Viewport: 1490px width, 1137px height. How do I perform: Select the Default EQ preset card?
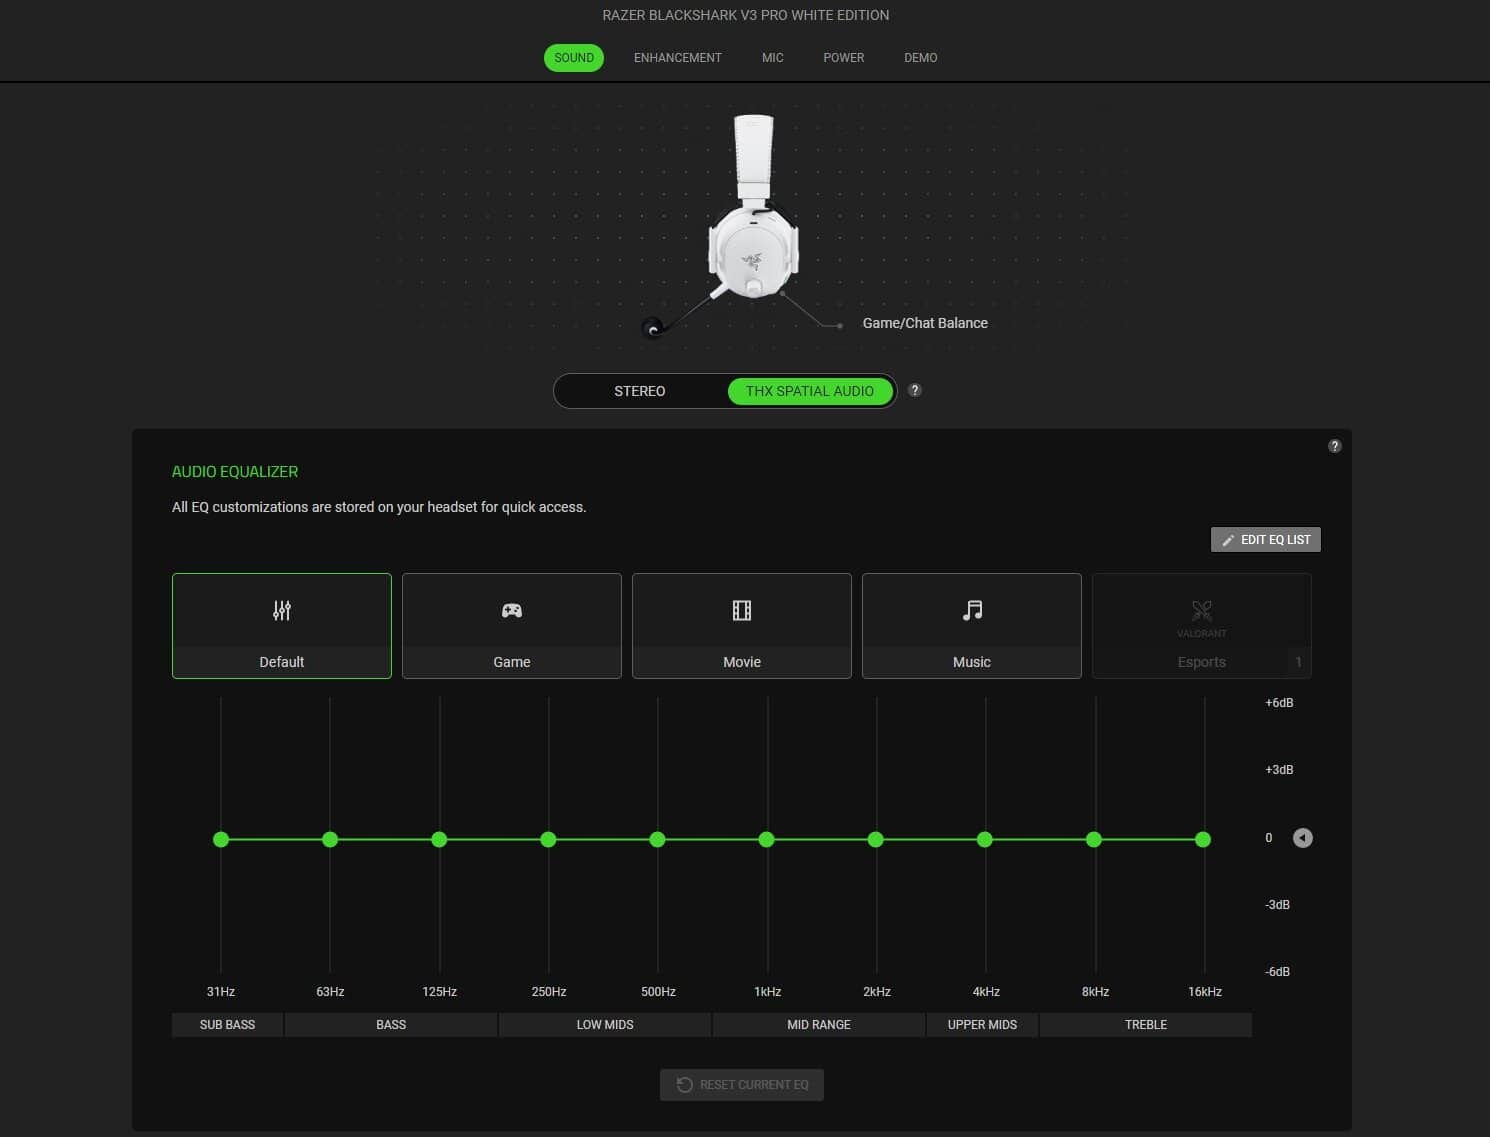pos(281,626)
